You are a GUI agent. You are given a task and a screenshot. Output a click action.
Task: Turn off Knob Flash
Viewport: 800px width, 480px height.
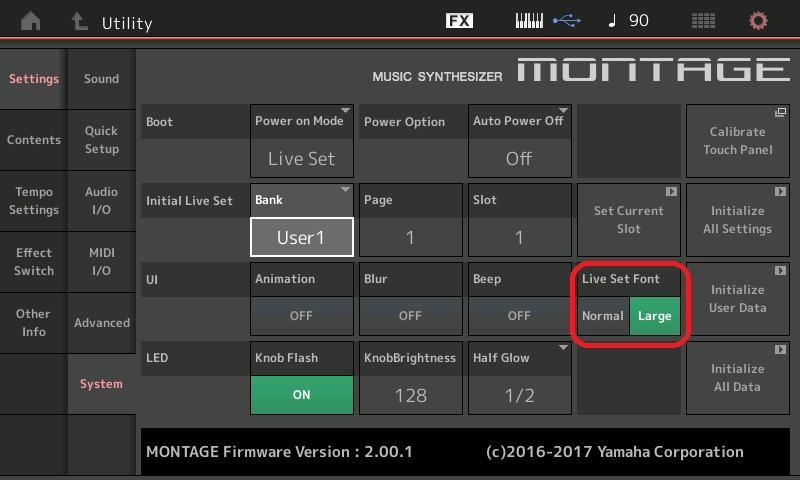(x=301, y=394)
